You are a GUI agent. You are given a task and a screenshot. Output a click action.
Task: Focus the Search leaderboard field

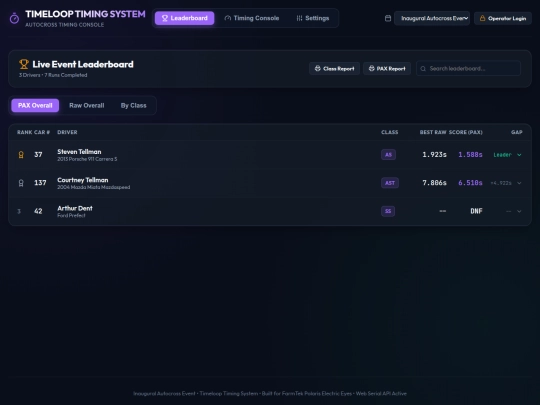coord(468,69)
